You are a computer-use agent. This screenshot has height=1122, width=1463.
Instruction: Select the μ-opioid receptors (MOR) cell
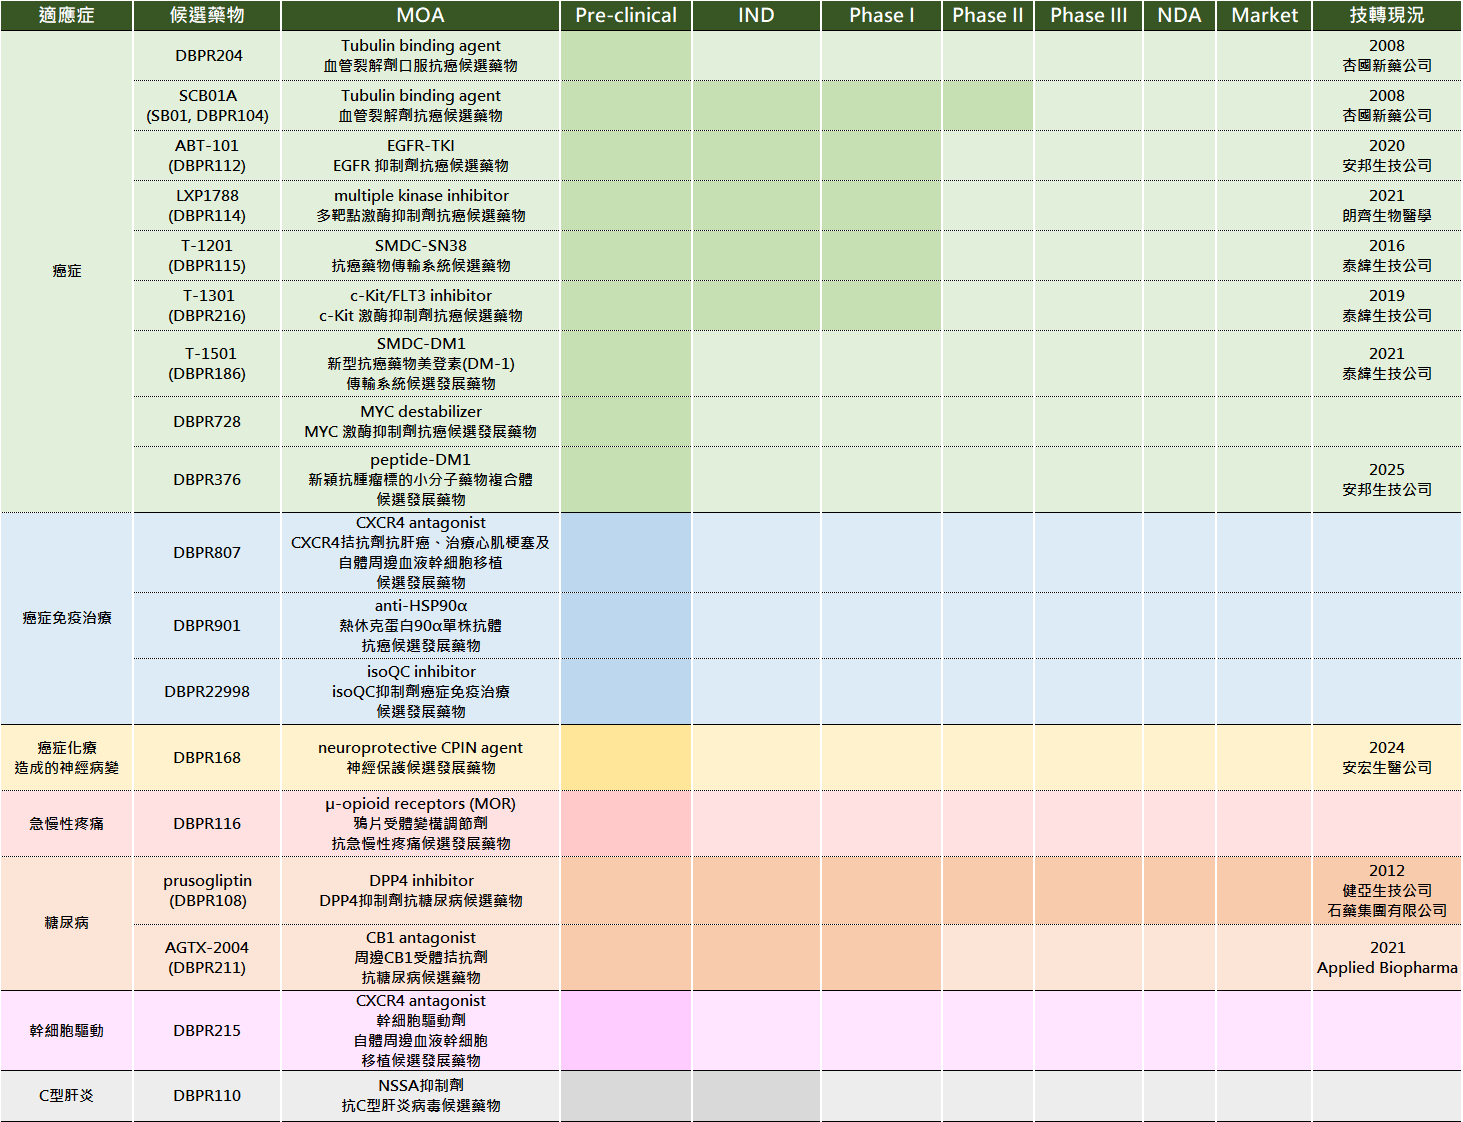(420, 824)
